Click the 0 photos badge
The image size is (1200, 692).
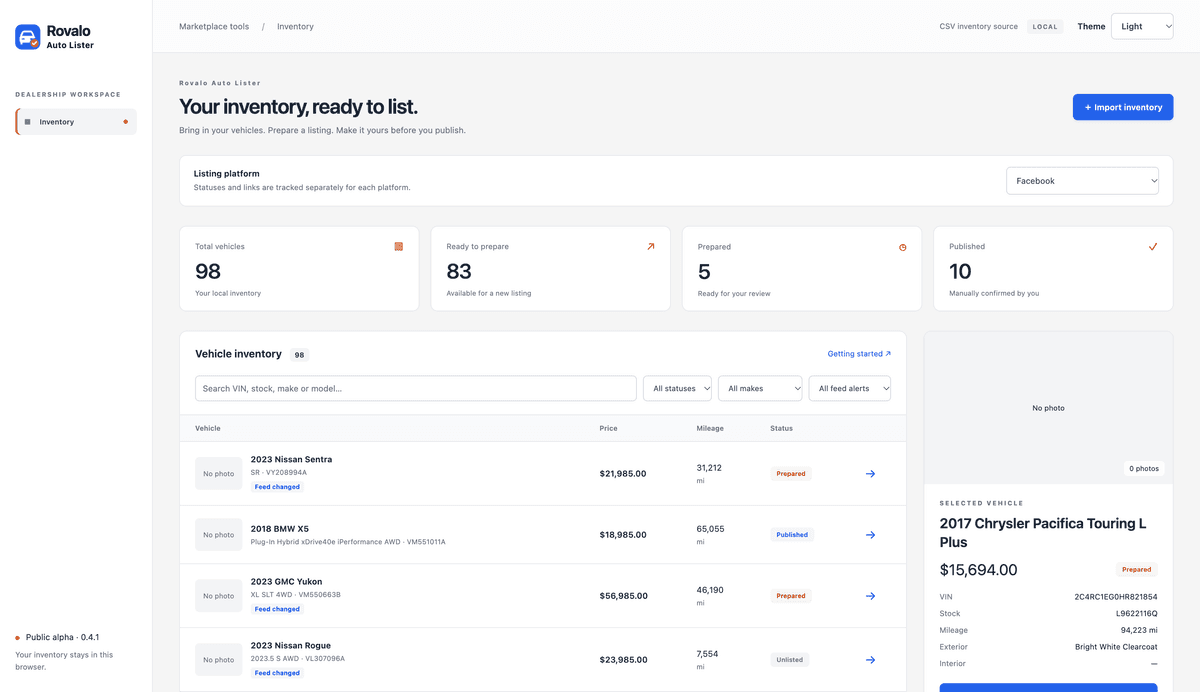click(1144, 469)
